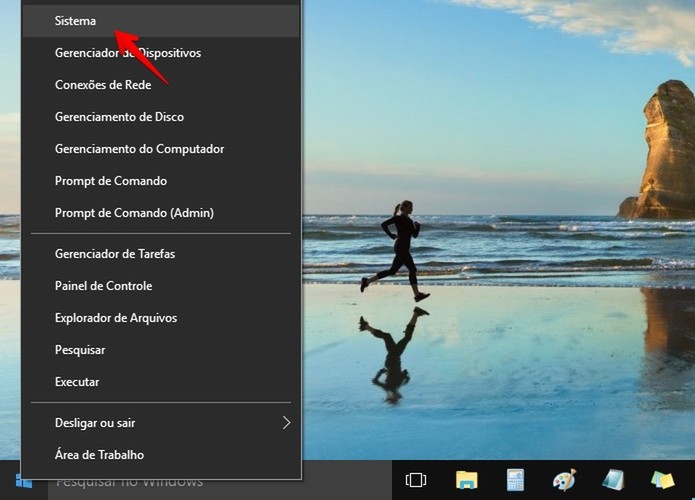Open the Sticky Notes taskbar icon

[662, 480]
